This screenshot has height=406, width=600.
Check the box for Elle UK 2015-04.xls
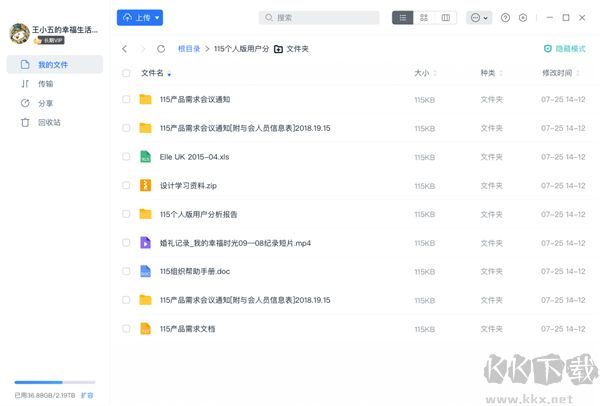[x=126, y=157]
